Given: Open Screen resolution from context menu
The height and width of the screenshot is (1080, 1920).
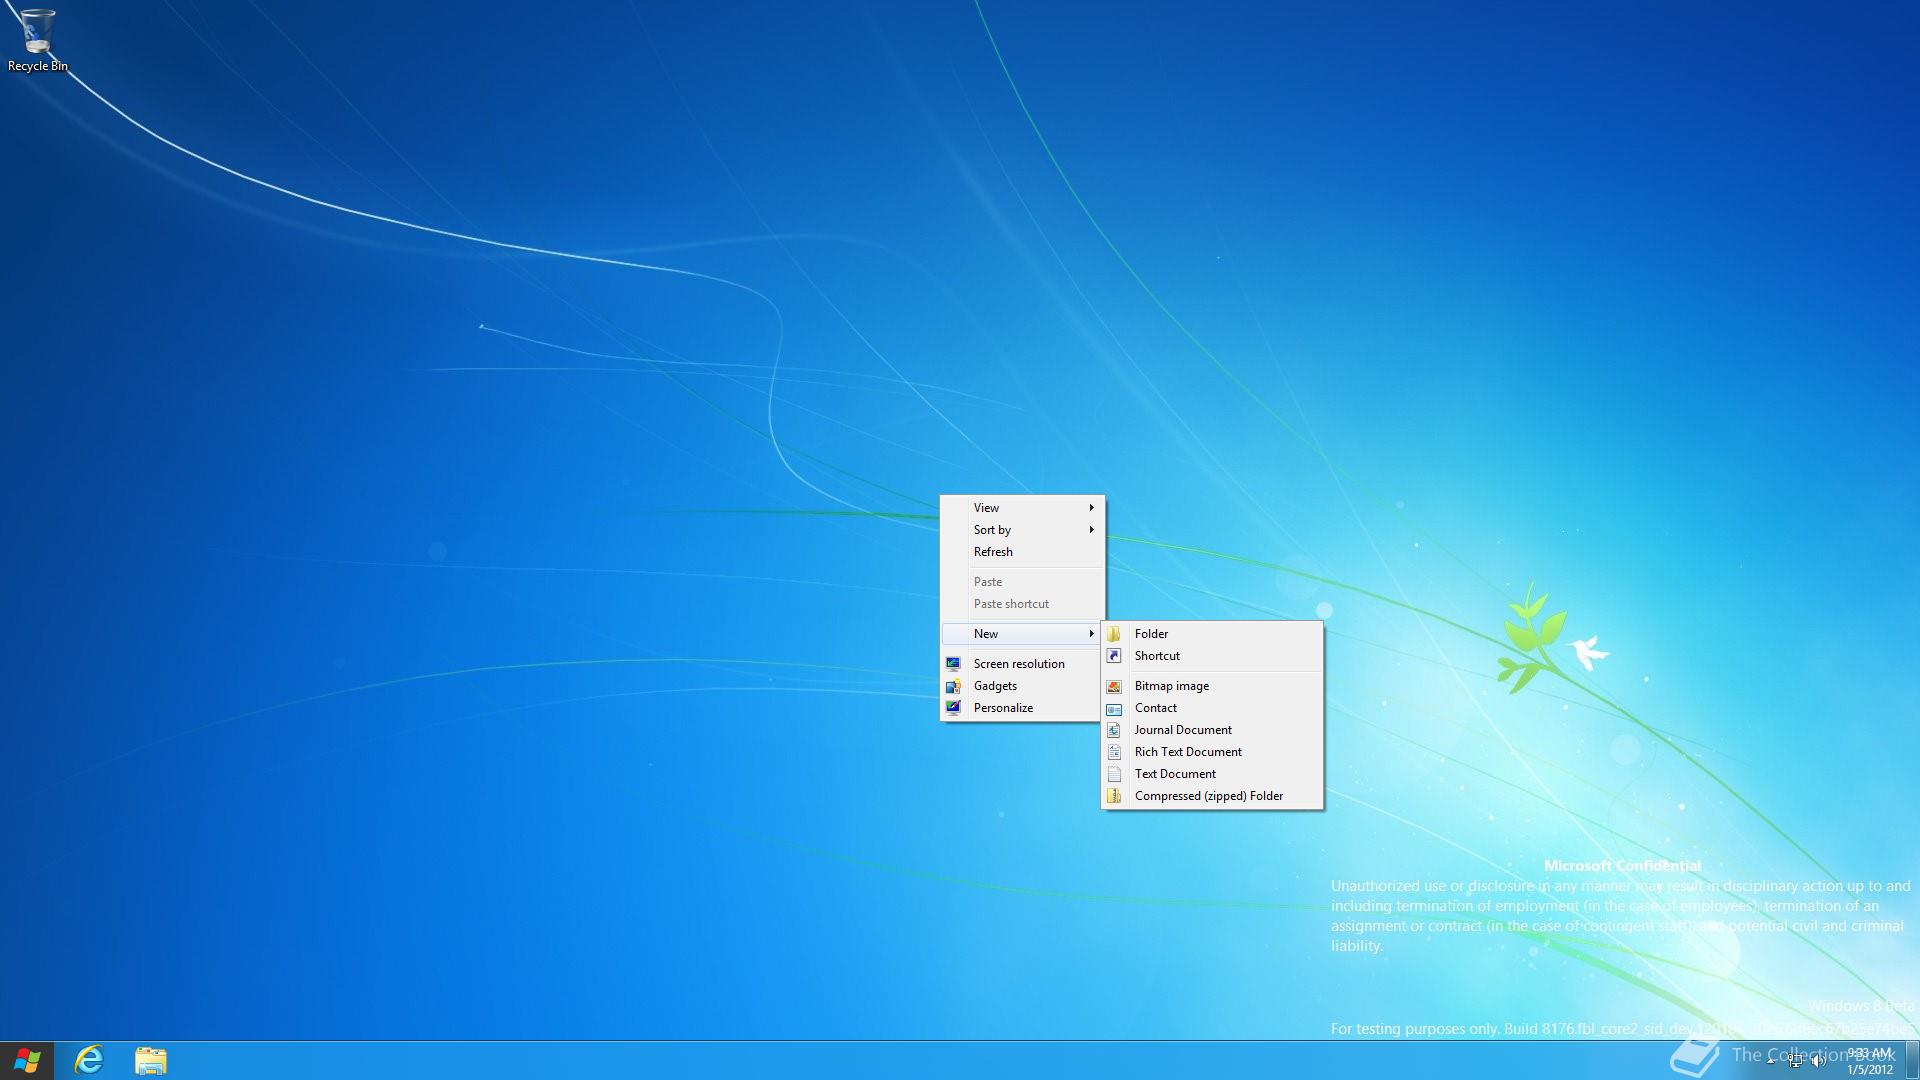Looking at the screenshot, I should pyautogui.click(x=1022, y=664).
